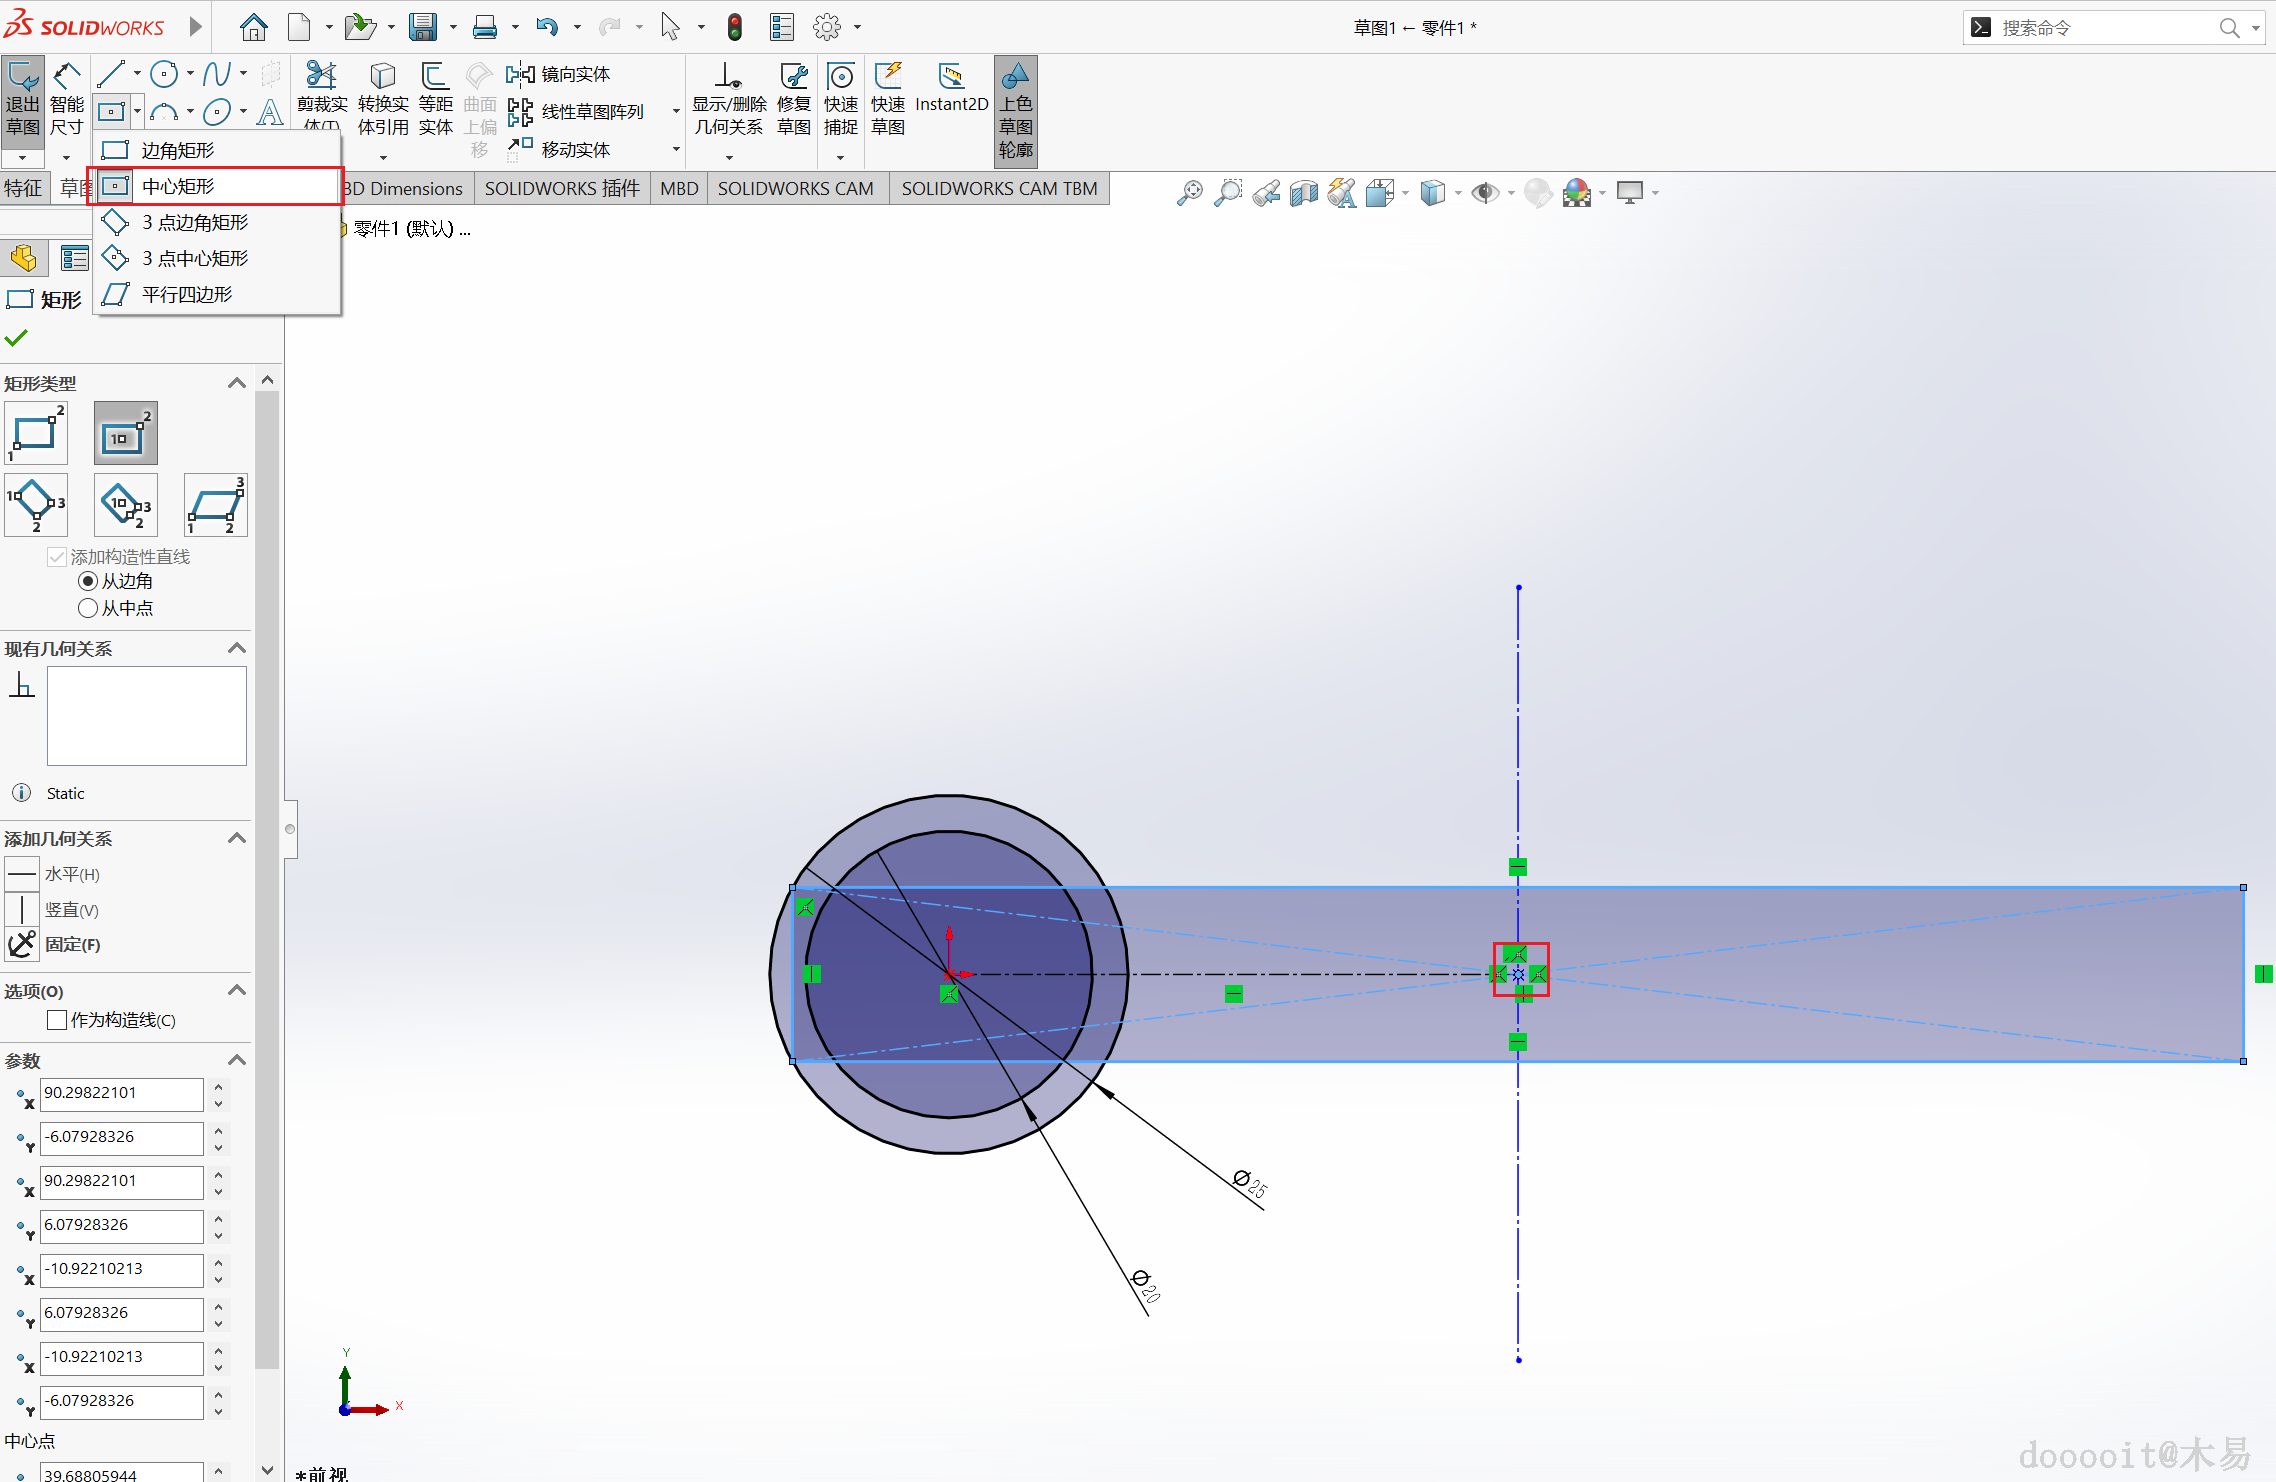Click the Mirror Entities (镜向实体) tool

point(558,75)
